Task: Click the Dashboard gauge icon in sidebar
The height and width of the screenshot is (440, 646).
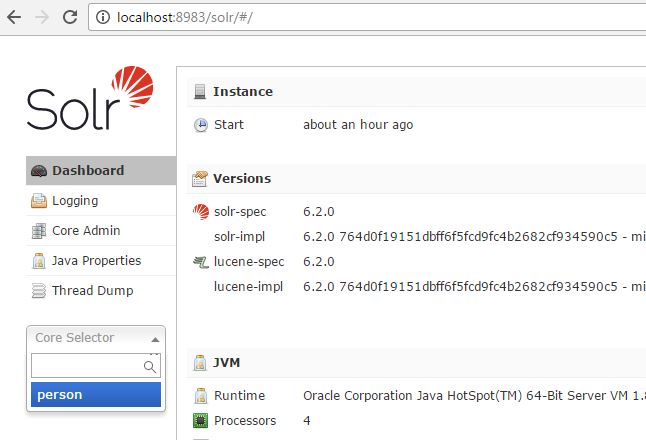Action: [x=40, y=171]
